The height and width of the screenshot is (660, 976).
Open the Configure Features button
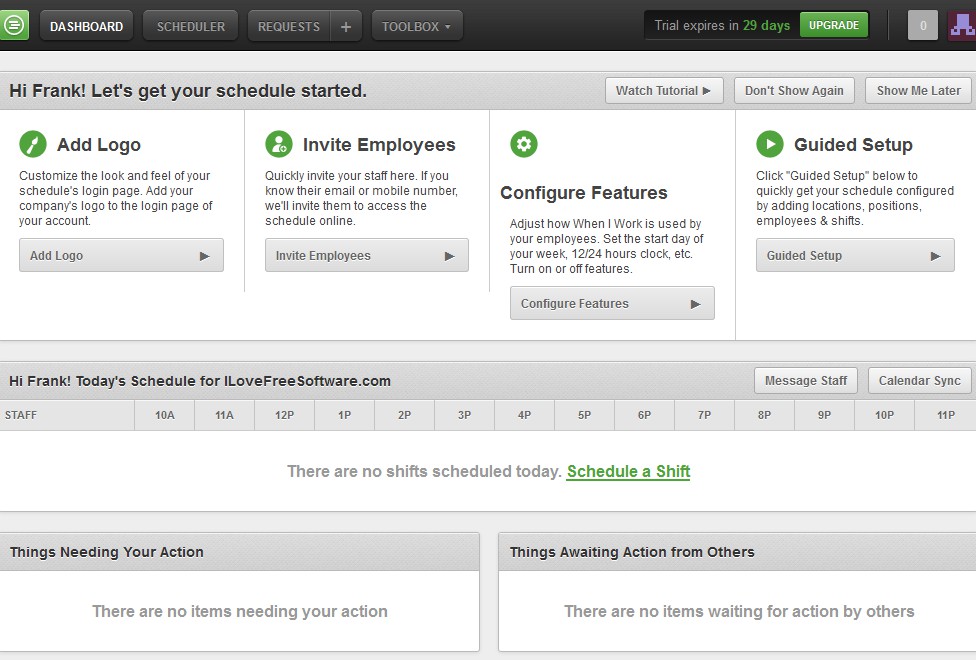[612, 303]
